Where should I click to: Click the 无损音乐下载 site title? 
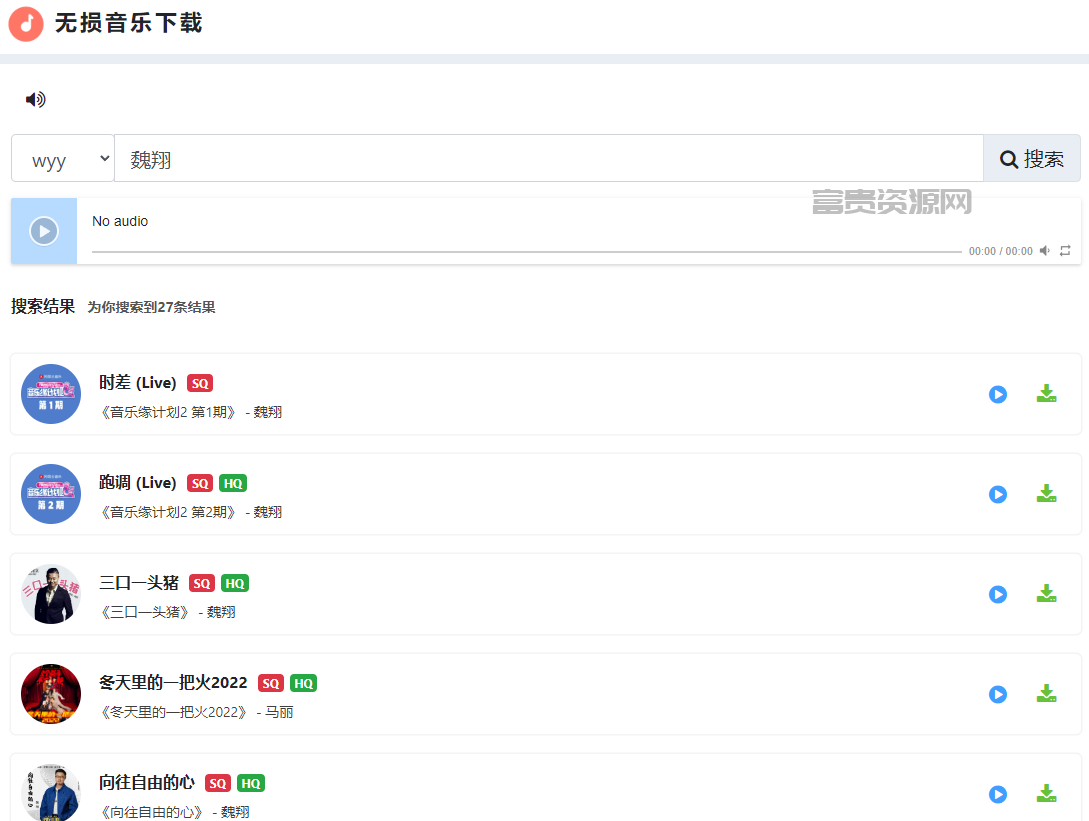coord(128,23)
